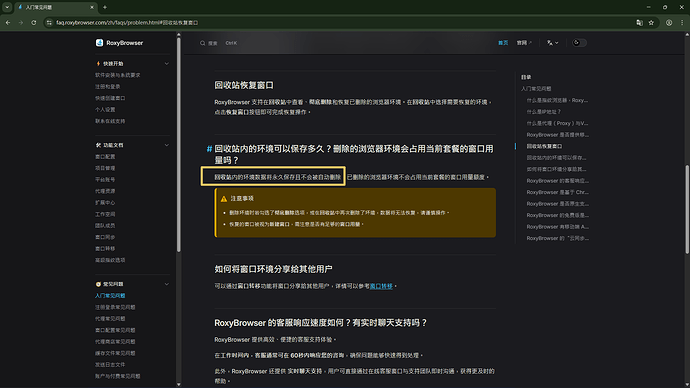Open 窗口配置 in sidebar
690x388 pixels.
coord(105,157)
